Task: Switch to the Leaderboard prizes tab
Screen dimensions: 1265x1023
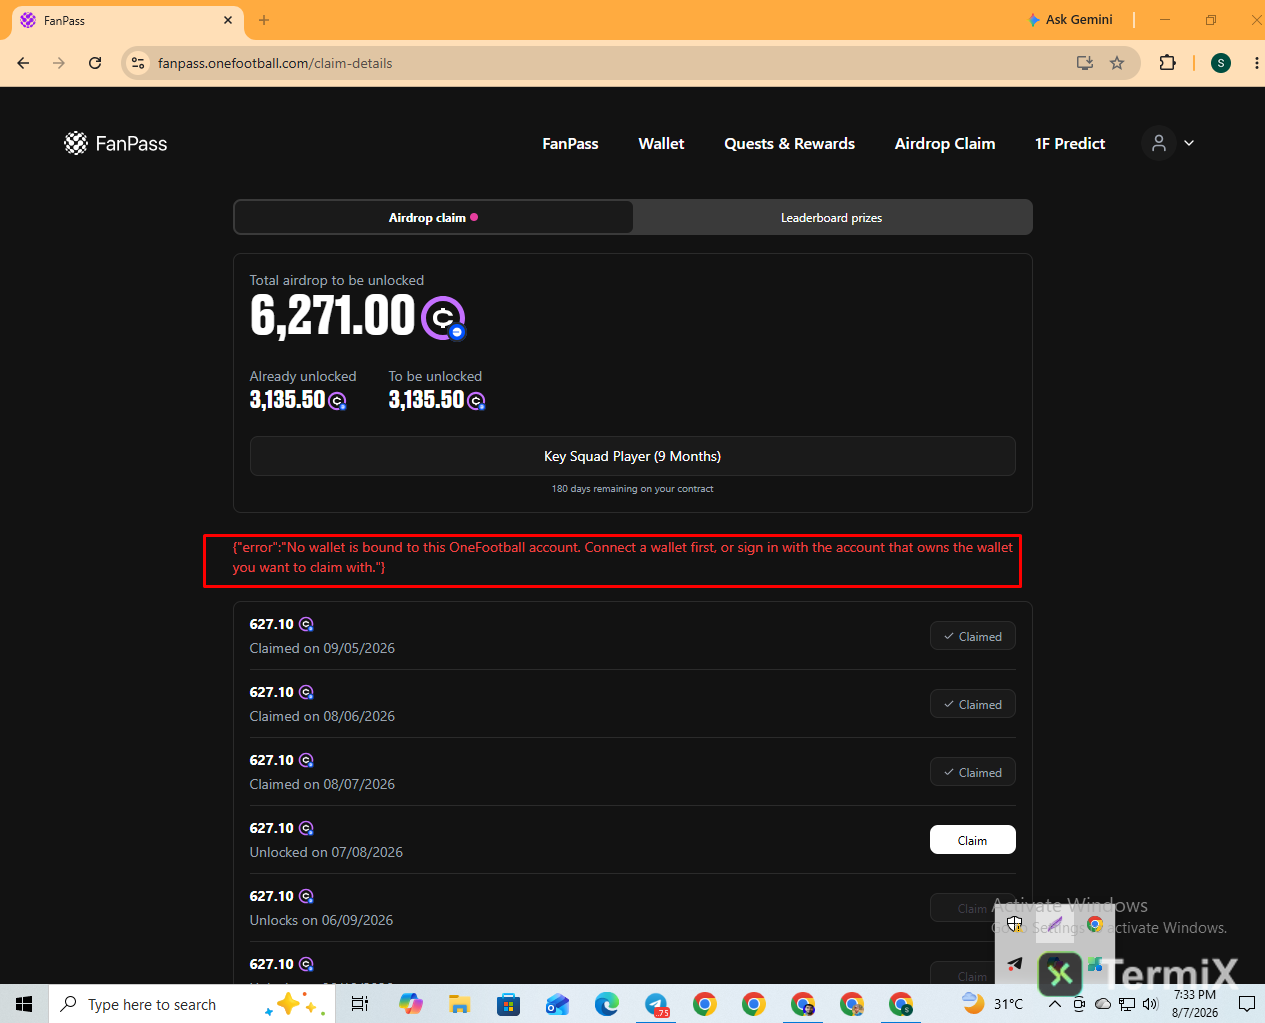Action: click(x=831, y=217)
